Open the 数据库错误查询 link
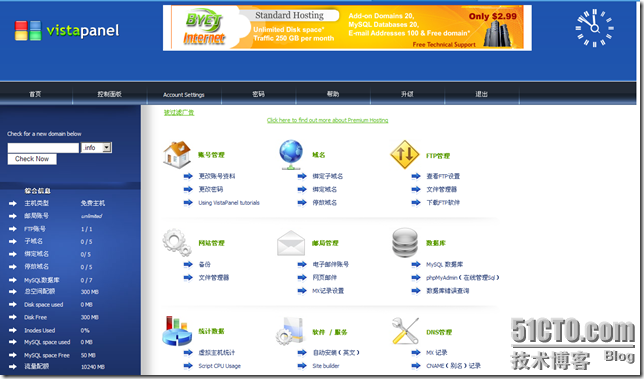 tap(448, 291)
